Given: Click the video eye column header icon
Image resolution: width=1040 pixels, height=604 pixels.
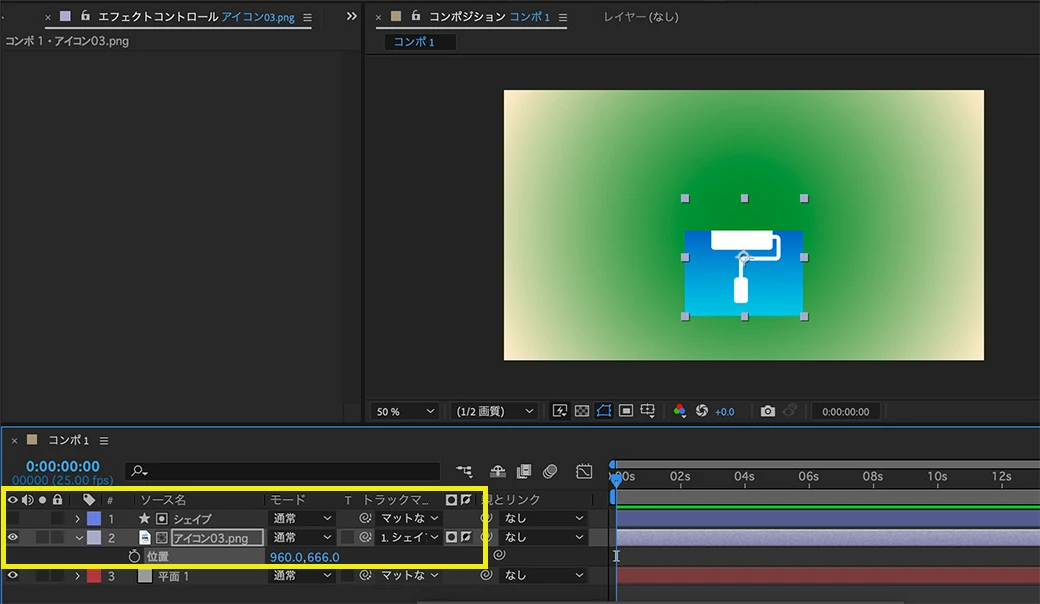Looking at the screenshot, I should pos(13,499).
